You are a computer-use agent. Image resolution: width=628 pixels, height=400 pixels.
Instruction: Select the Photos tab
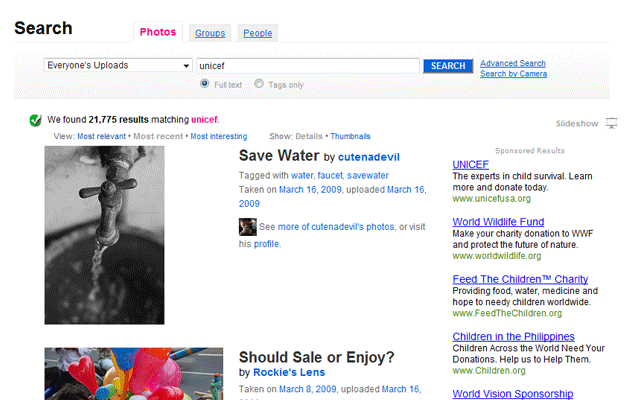pyautogui.click(x=158, y=32)
